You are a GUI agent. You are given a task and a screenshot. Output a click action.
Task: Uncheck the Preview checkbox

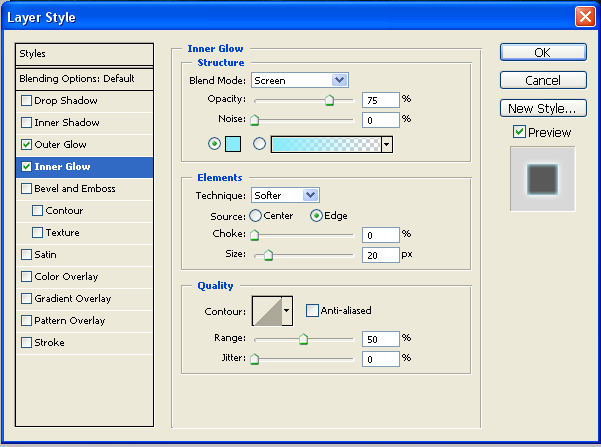pos(518,132)
